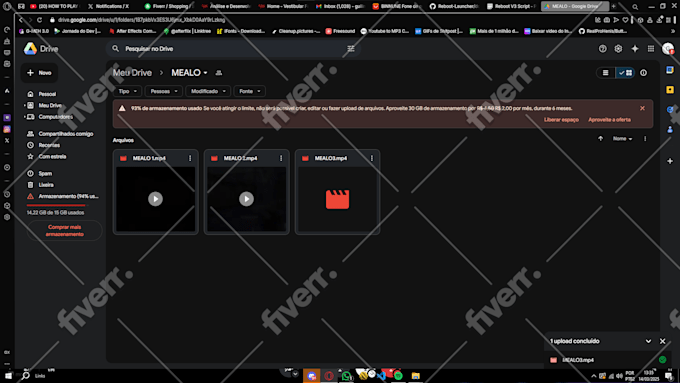Get add-ons with the plus icon
The width and height of the screenshot is (680, 383).
670,161
